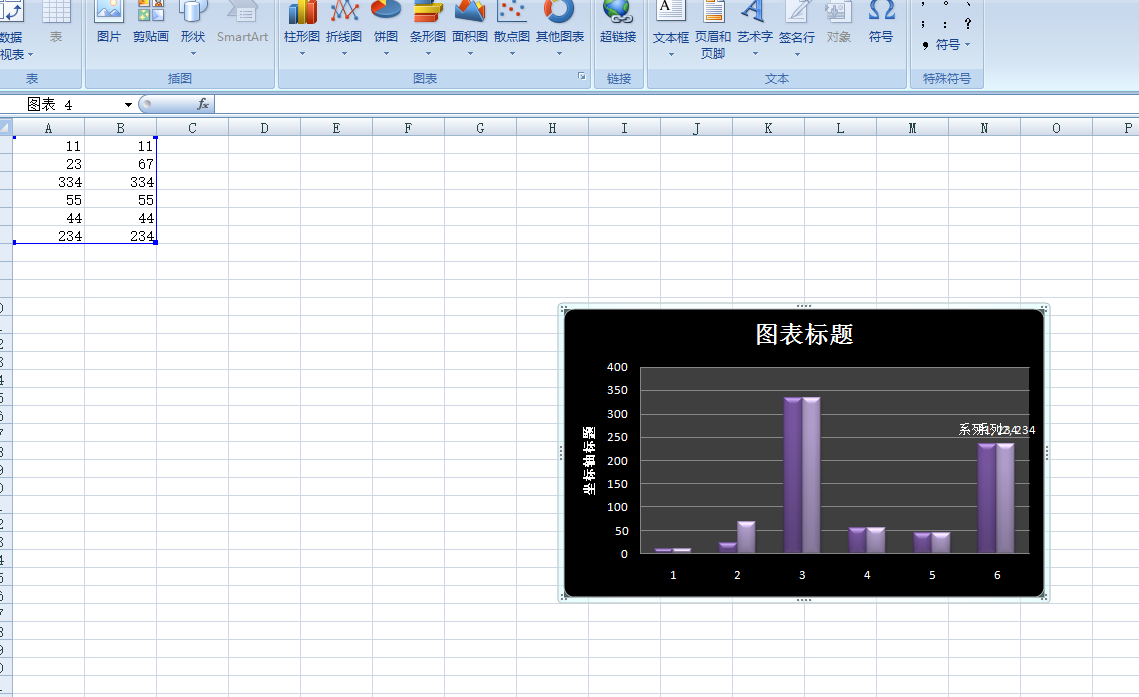
Task: Insert a hyperlink (超链接)
Action: [618, 23]
